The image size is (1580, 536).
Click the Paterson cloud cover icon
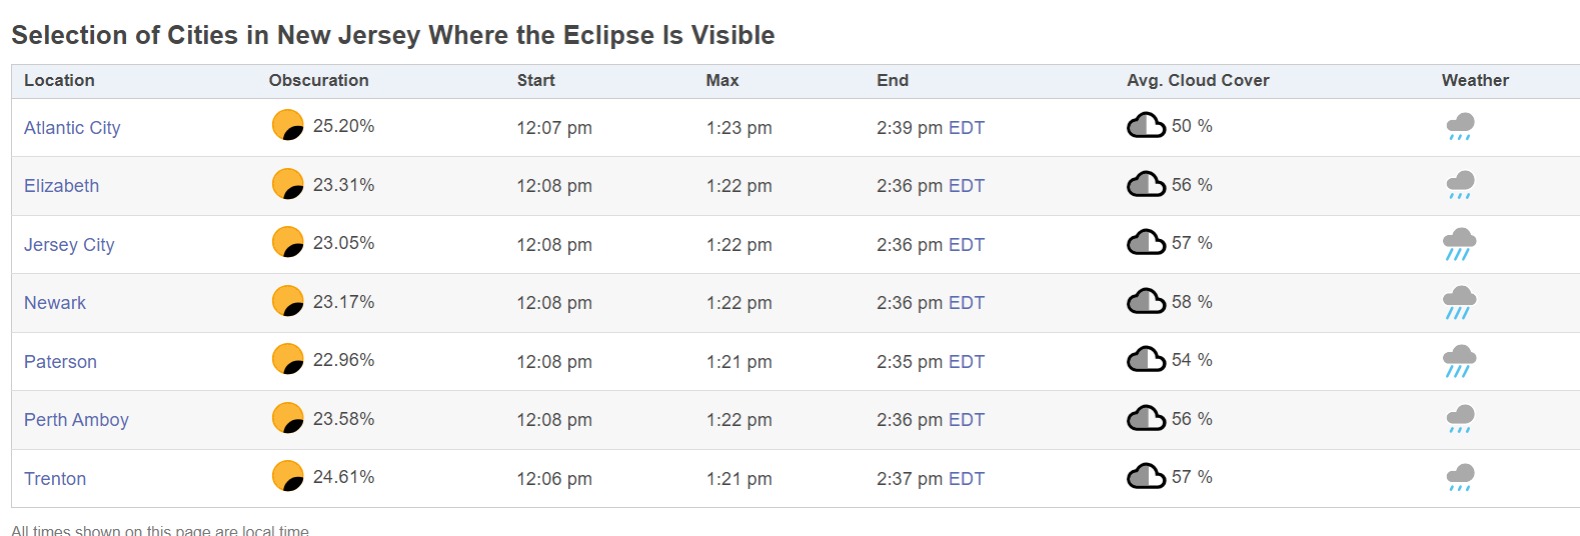[1146, 360]
